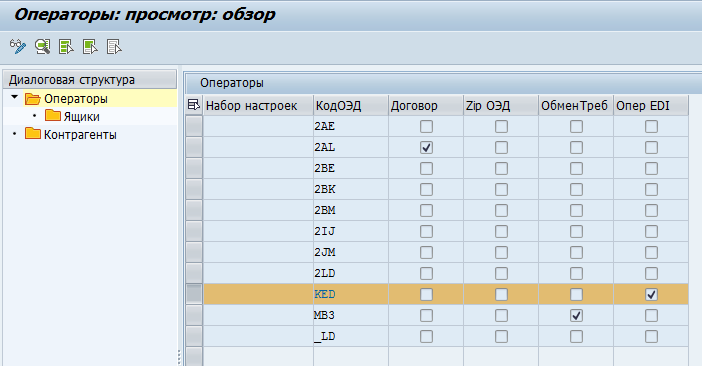Toggle Договор checkbox in row 2AE
Image resolution: width=702 pixels, height=366 pixels.
click(426, 127)
